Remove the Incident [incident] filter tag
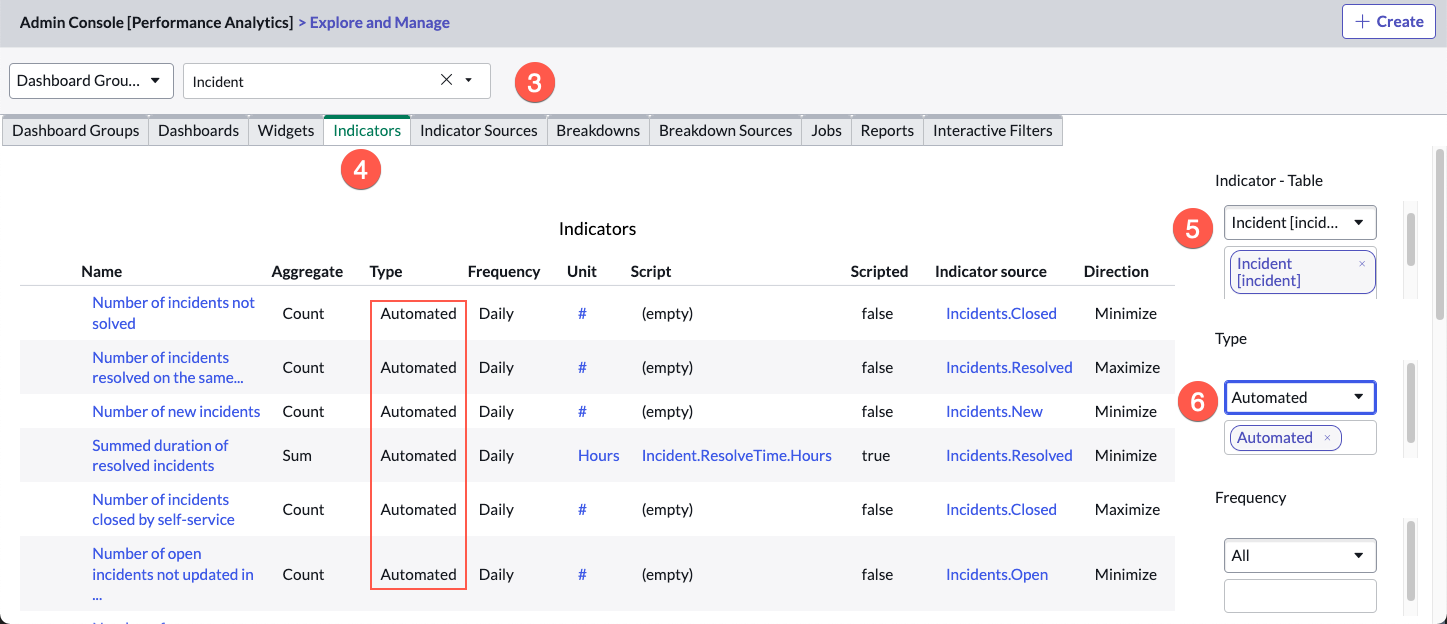The width and height of the screenshot is (1447, 624). pyautogui.click(x=1361, y=264)
